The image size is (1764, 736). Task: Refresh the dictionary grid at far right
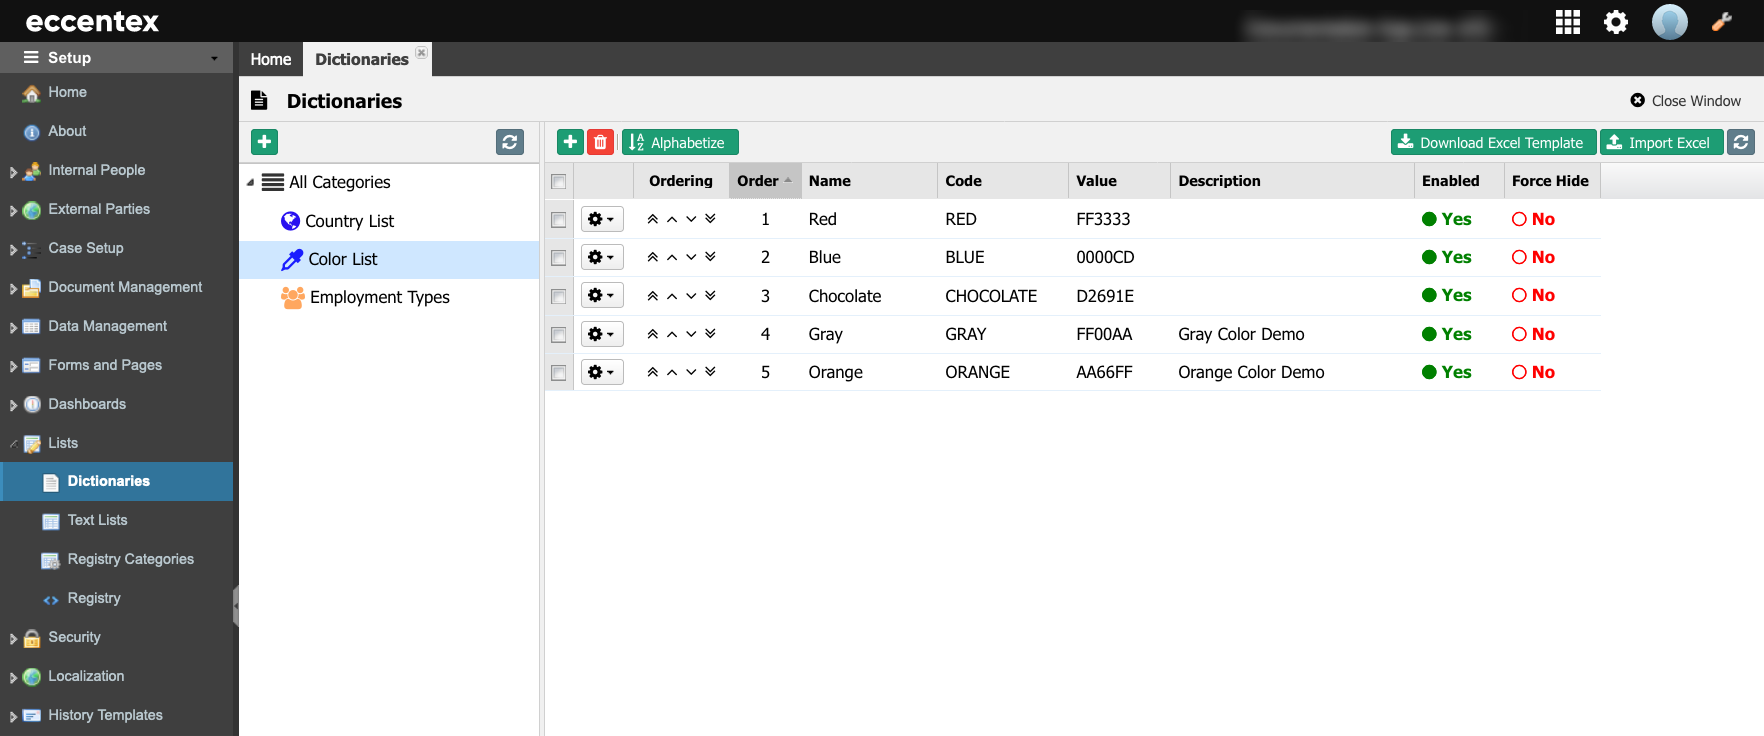(x=1741, y=142)
